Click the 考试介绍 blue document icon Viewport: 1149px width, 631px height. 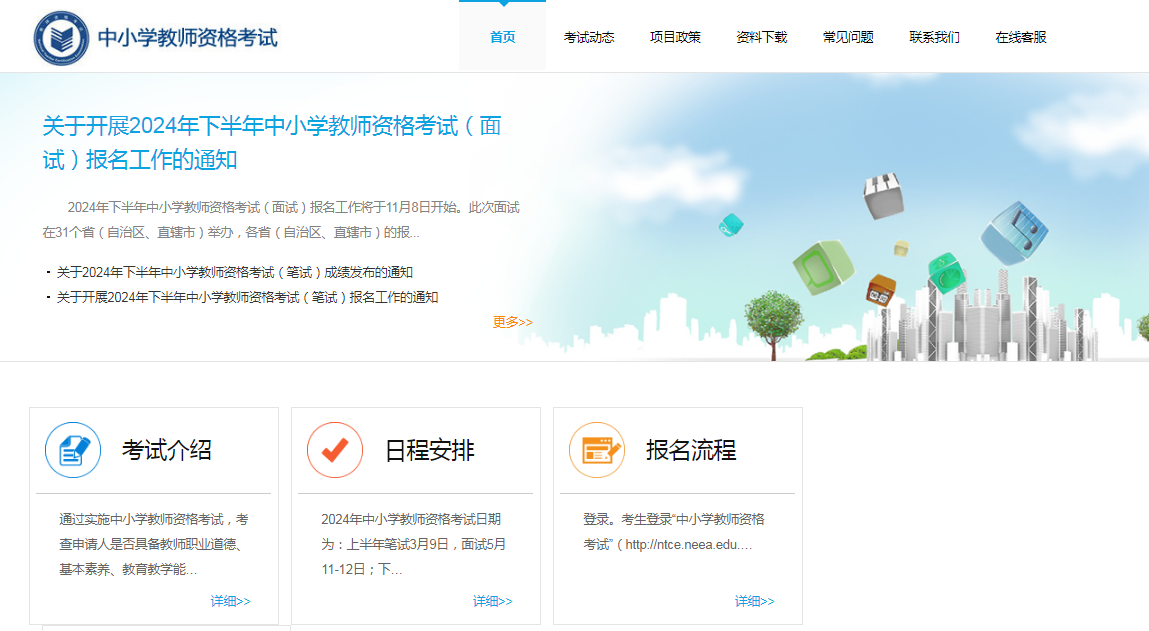click(73, 450)
